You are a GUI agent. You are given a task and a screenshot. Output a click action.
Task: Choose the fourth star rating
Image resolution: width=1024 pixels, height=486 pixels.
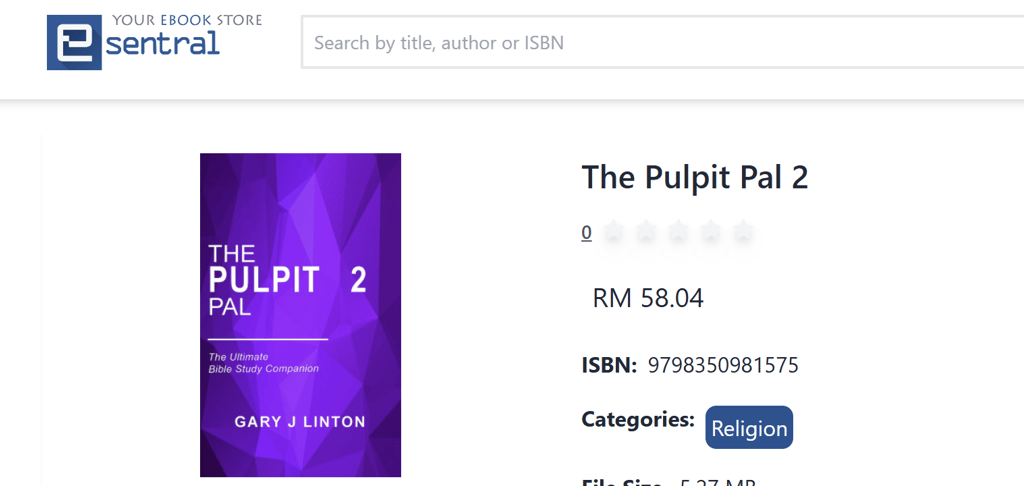(x=710, y=233)
